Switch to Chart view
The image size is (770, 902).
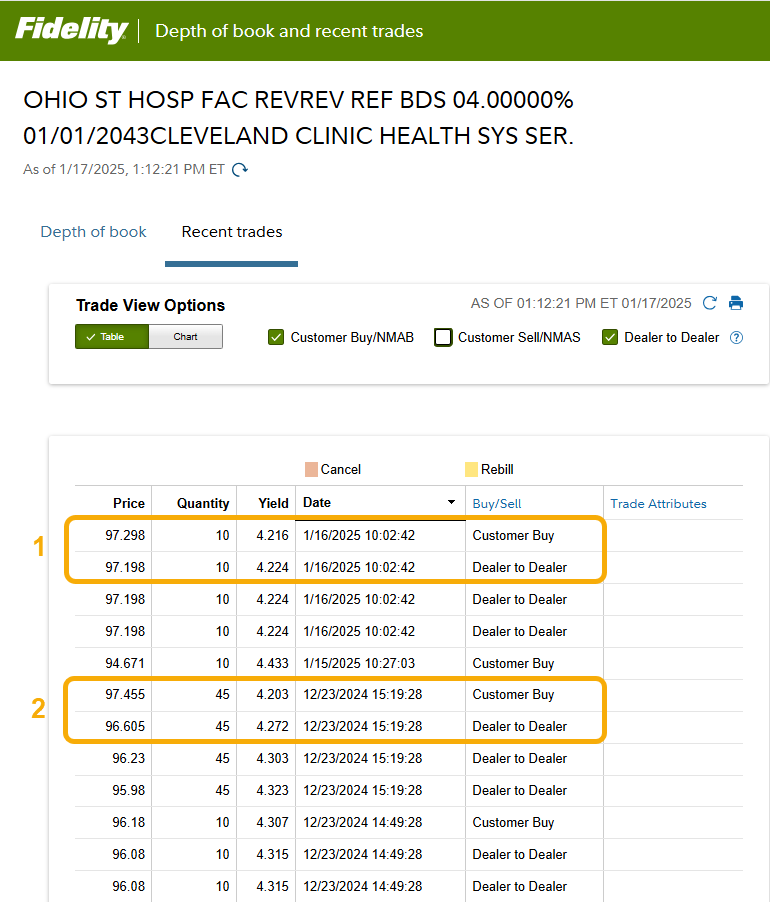(185, 337)
